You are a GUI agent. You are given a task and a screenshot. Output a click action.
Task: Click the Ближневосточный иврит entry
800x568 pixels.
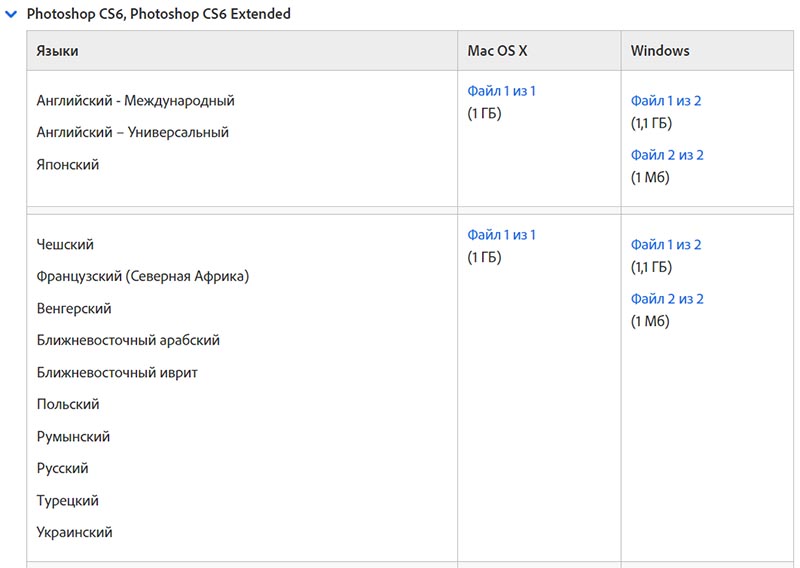point(117,373)
